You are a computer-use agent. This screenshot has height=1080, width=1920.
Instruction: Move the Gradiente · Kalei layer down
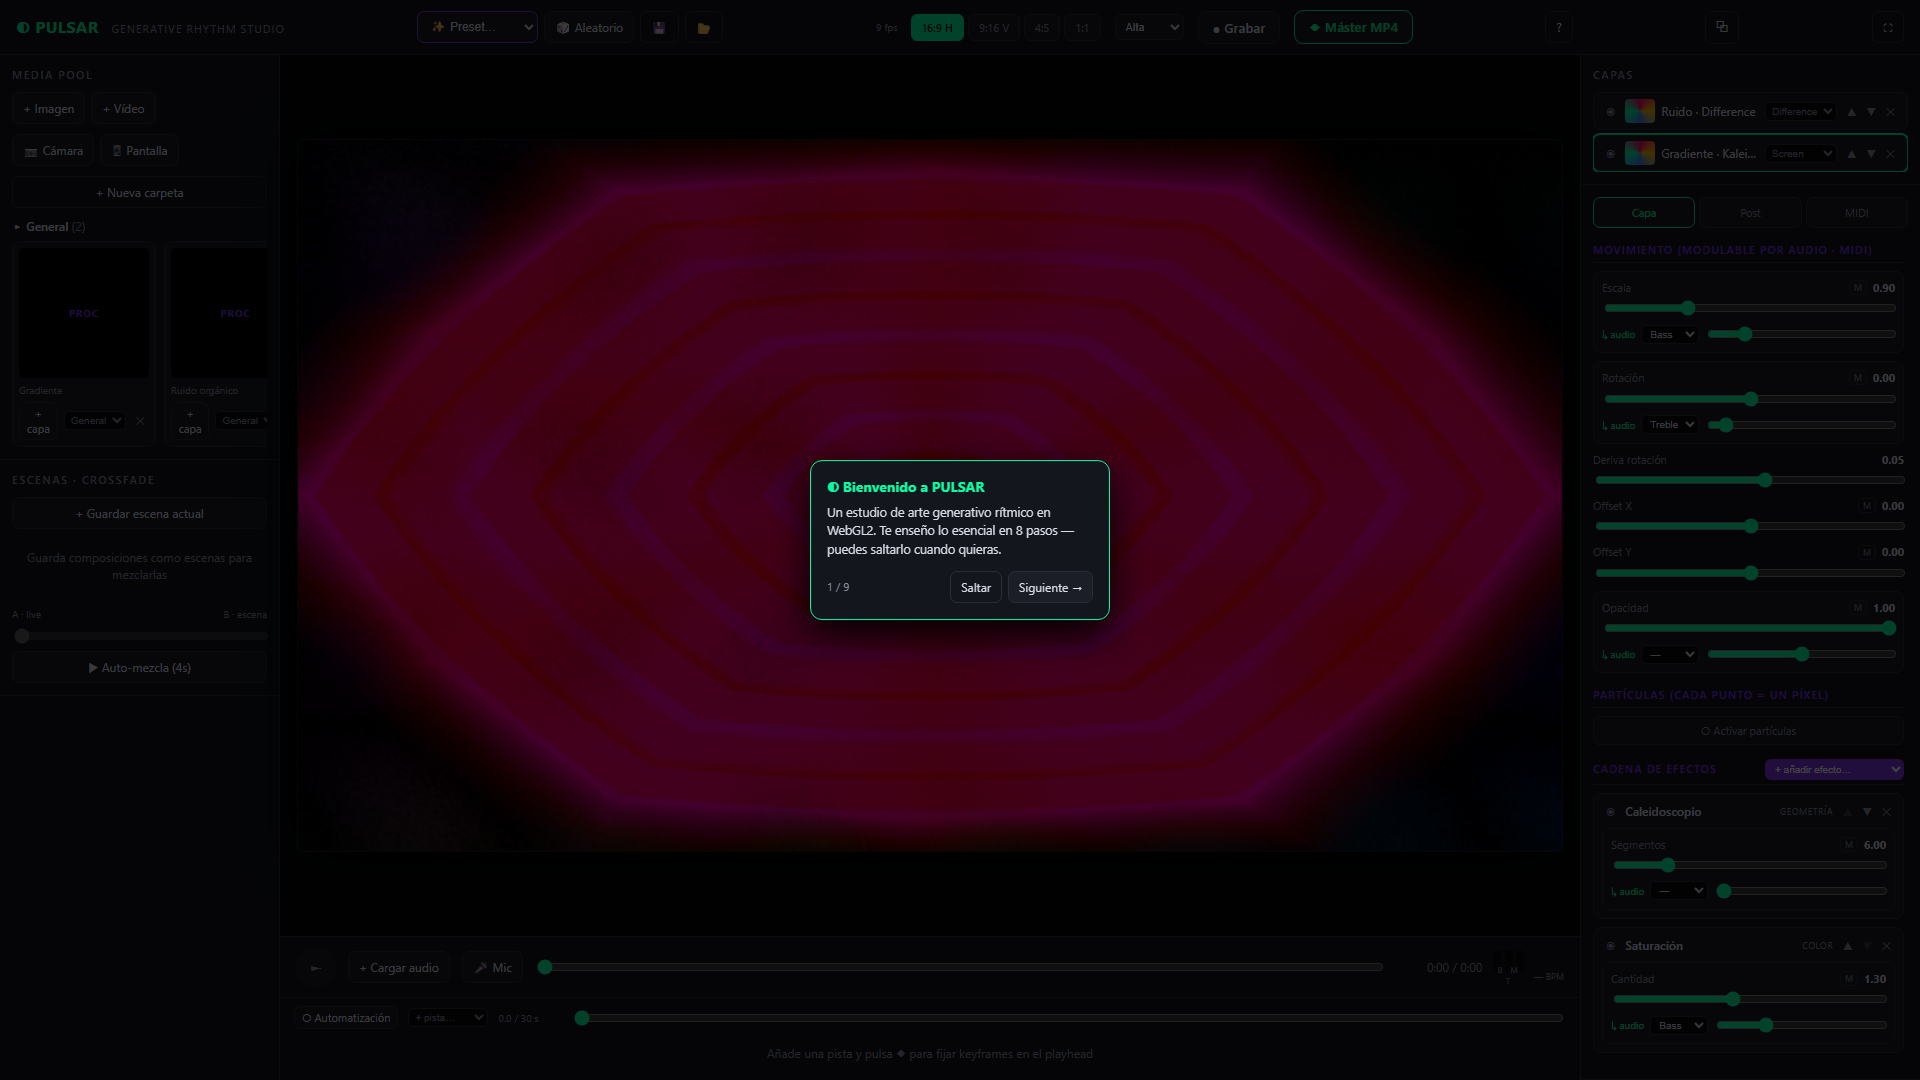[1871, 154]
